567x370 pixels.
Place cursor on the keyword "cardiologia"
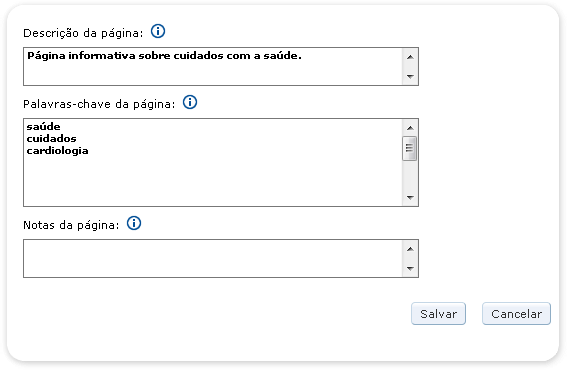click(x=57, y=151)
